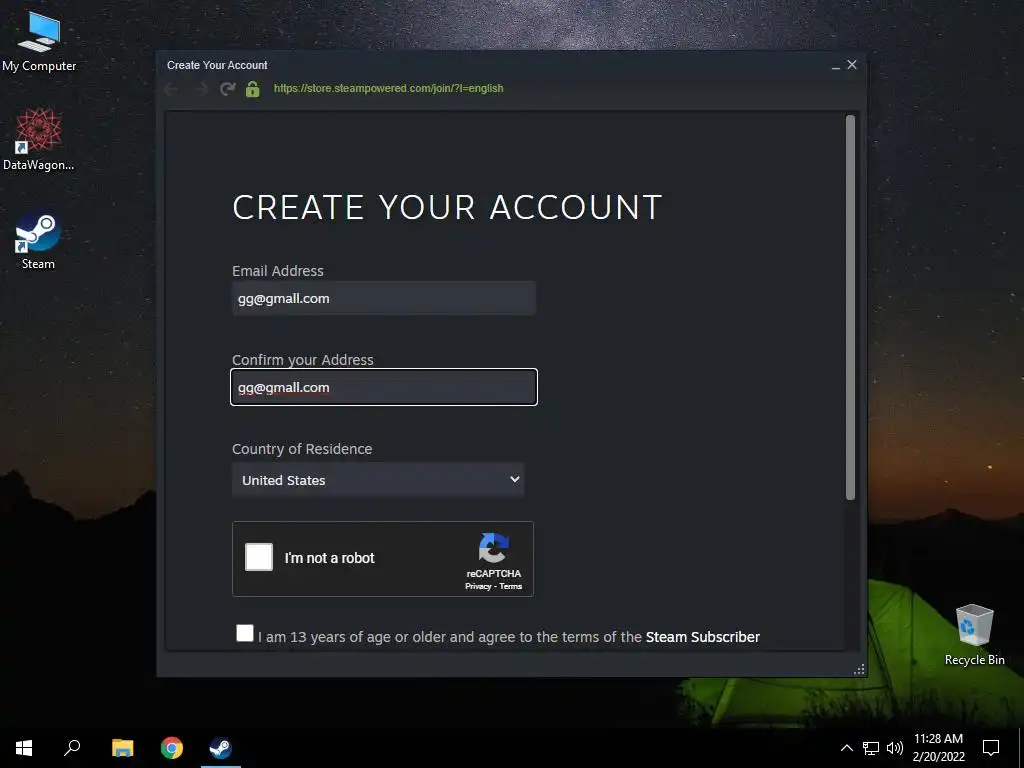Select the DataWagon desktop shortcut
This screenshot has height=768, width=1024.
coord(39,140)
